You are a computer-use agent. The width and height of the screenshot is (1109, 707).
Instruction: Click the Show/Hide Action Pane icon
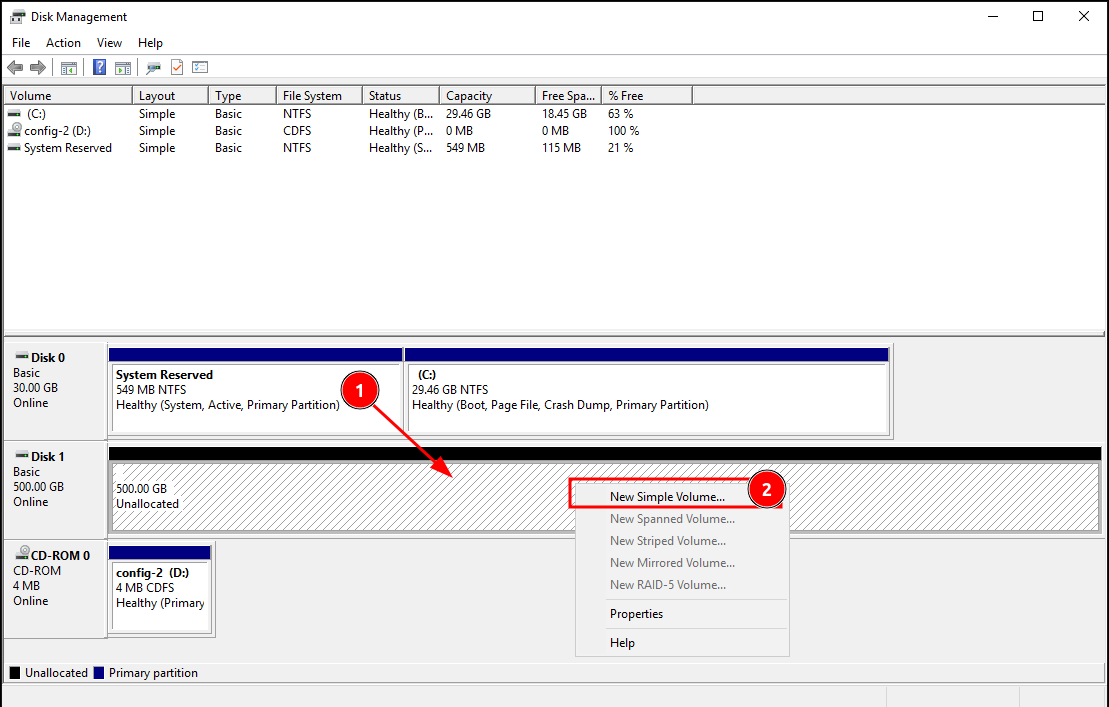pos(123,68)
